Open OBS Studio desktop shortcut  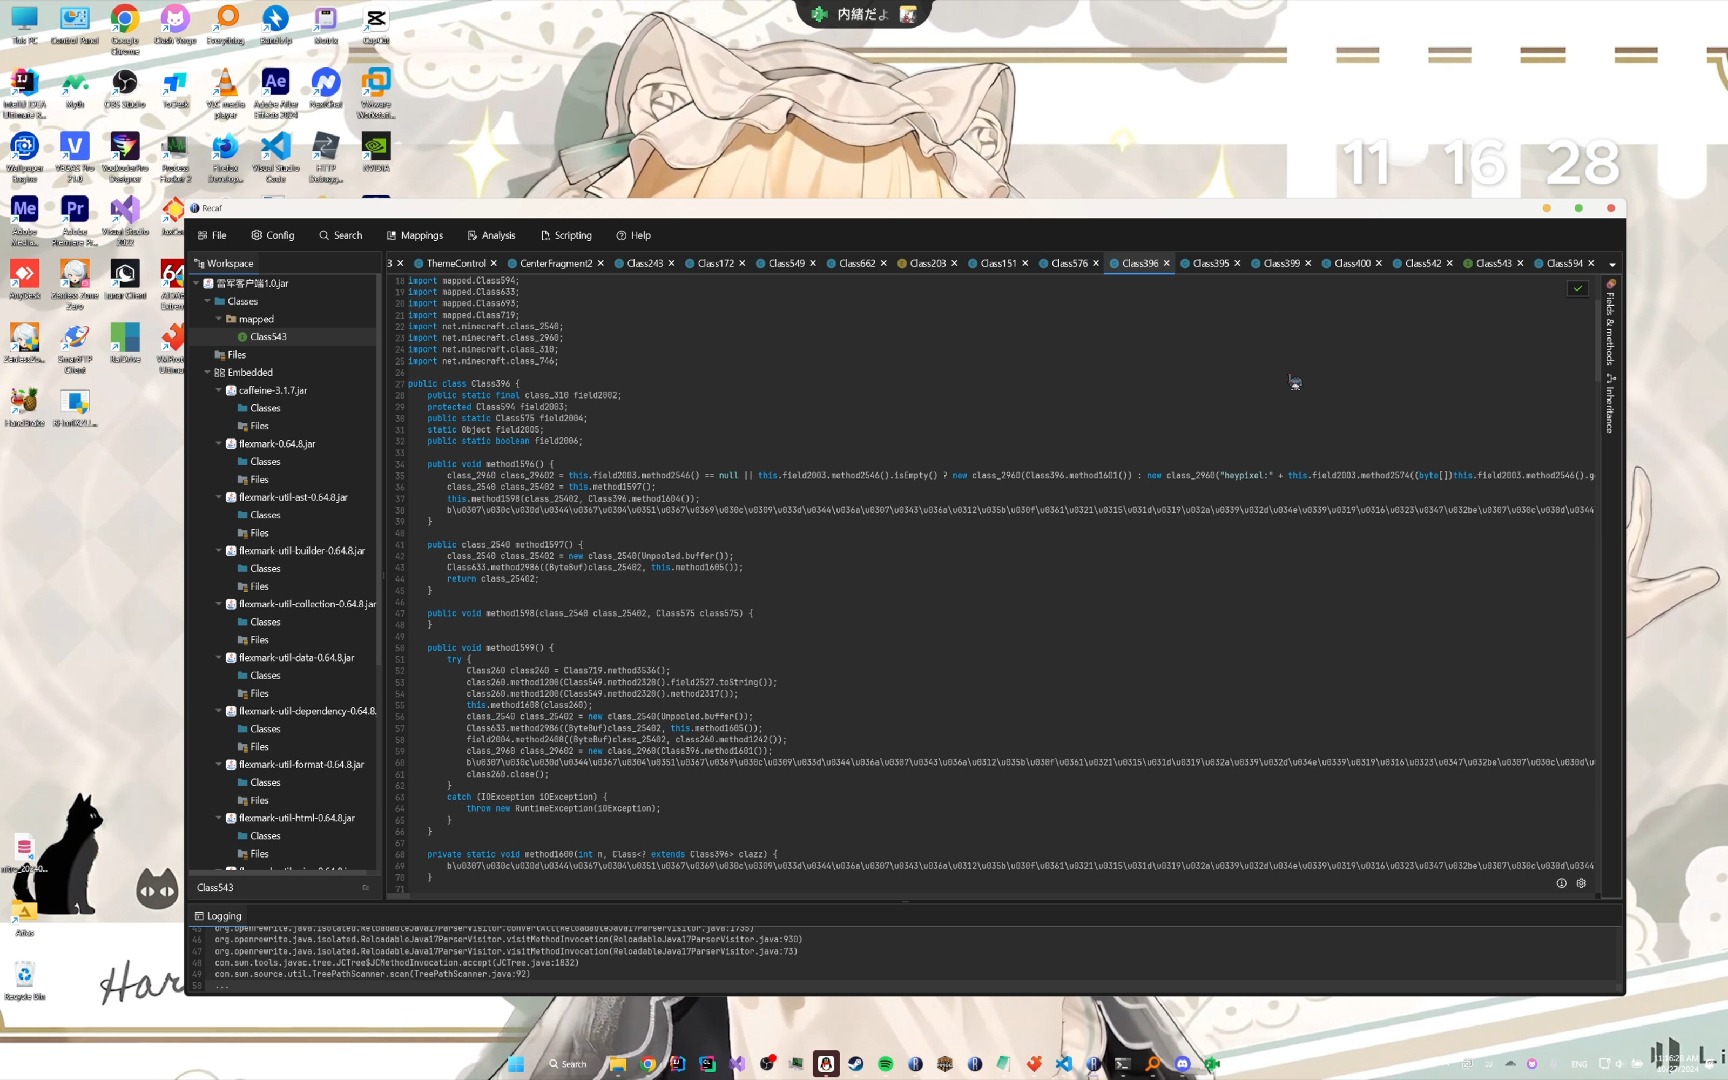[x=124, y=89]
